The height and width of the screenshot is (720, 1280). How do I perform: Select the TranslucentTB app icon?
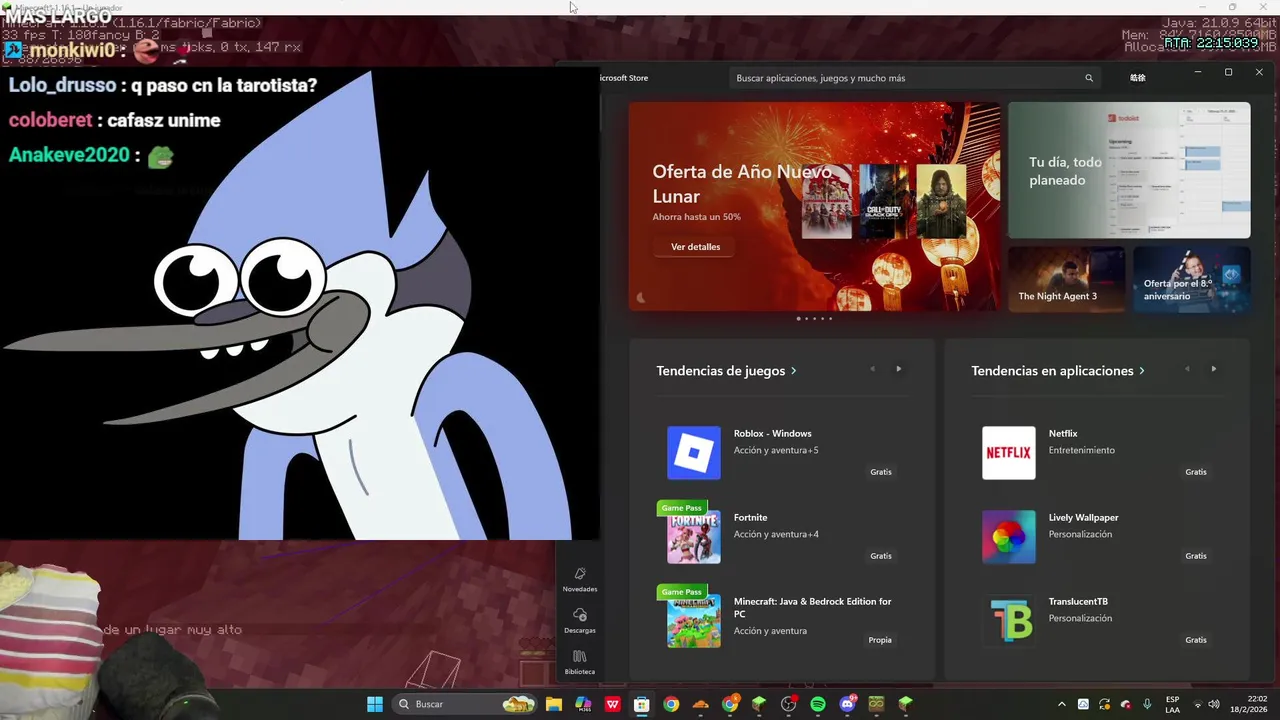pyautogui.click(x=1009, y=621)
